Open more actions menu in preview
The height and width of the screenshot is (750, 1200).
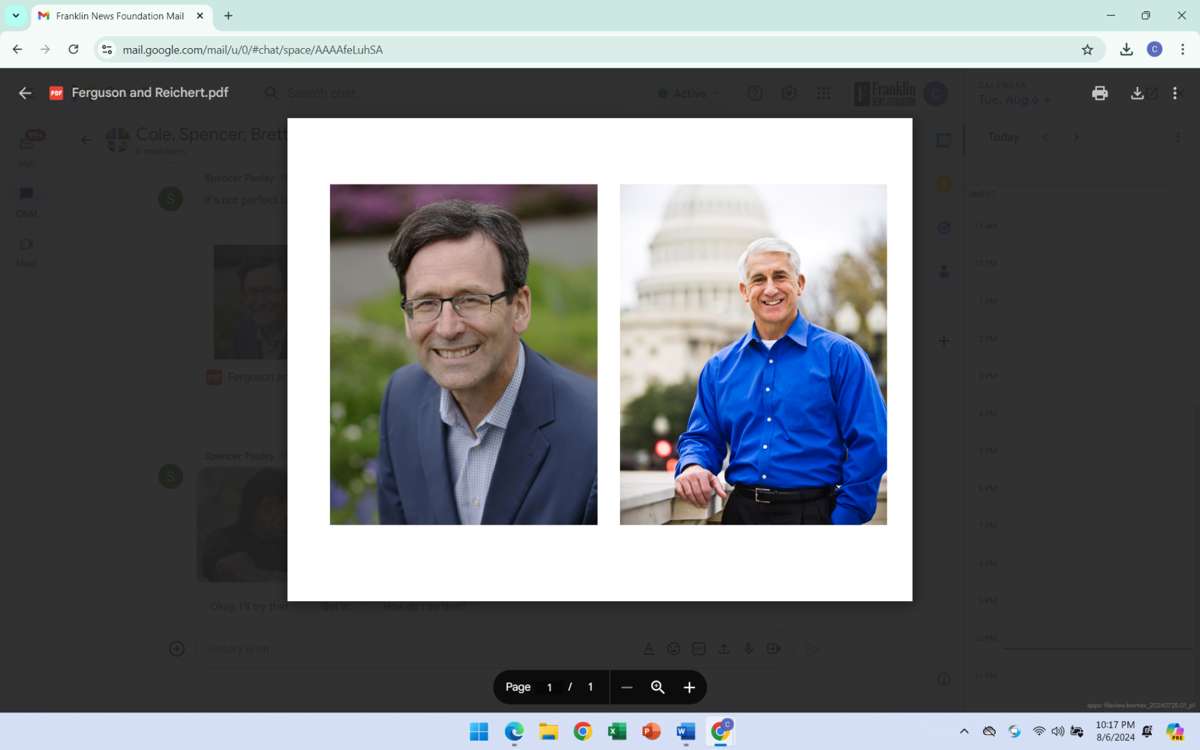pyautogui.click(x=1175, y=93)
